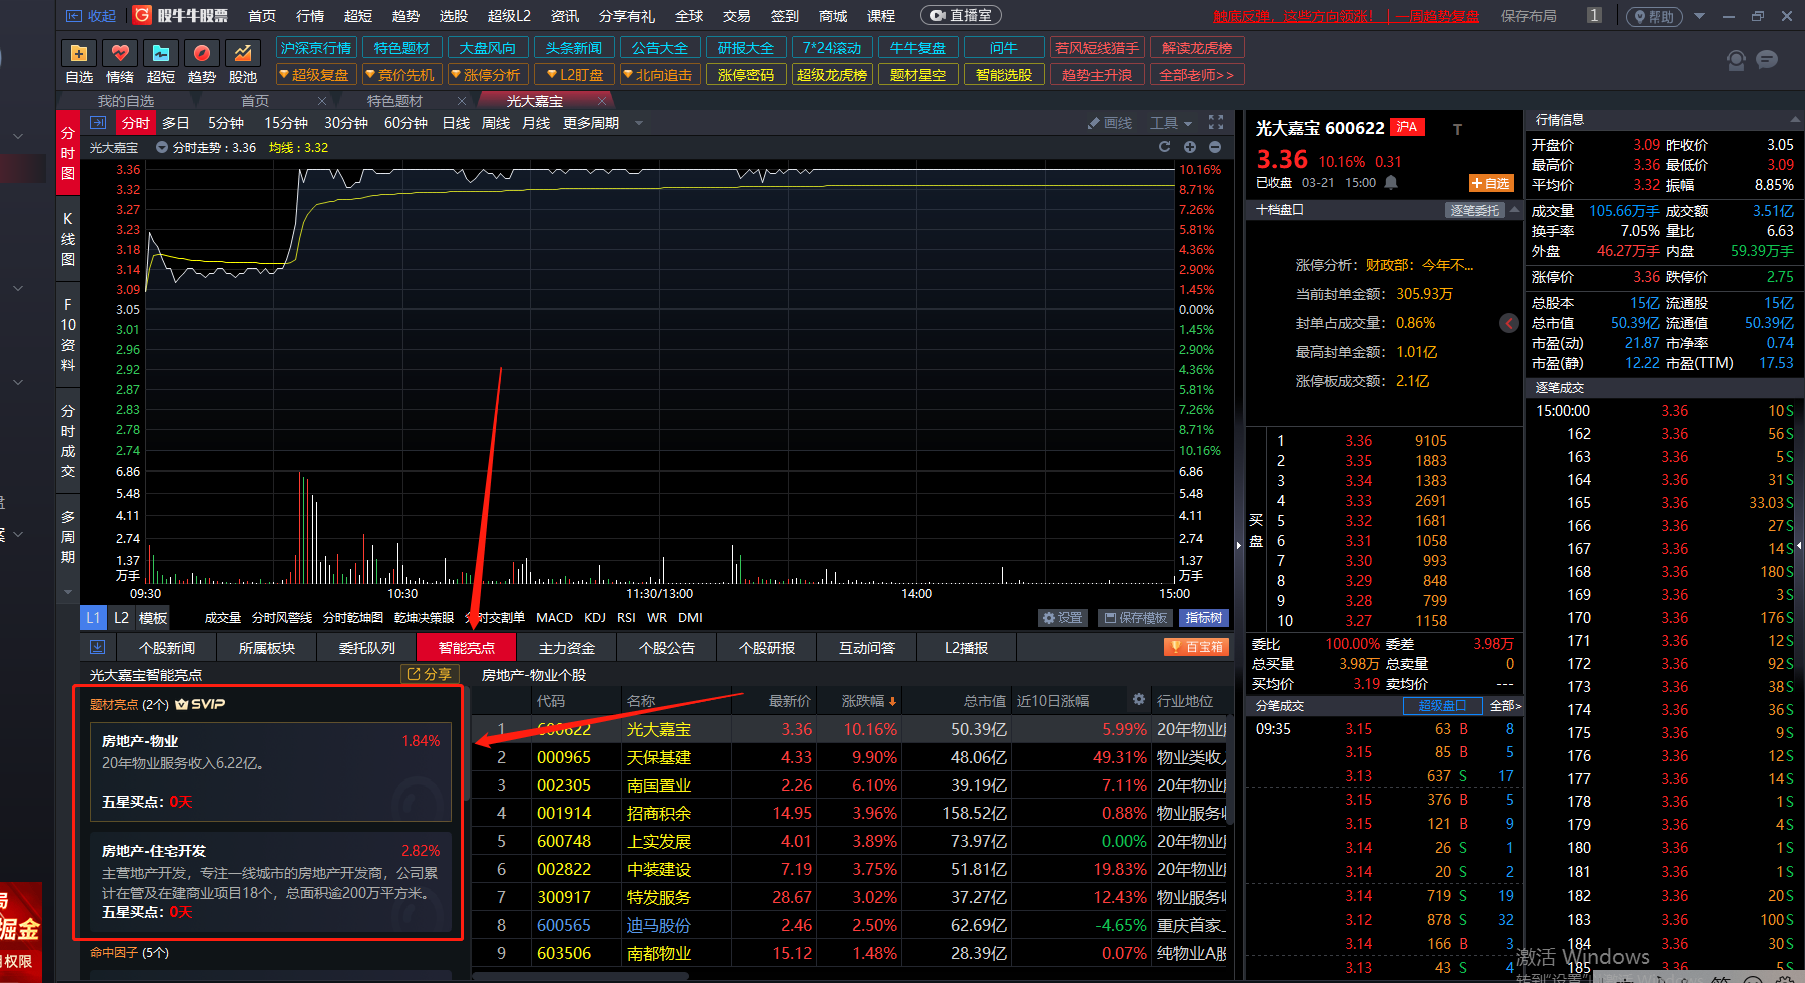Expand the 工具 tools dropdown

[x=1171, y=123]
